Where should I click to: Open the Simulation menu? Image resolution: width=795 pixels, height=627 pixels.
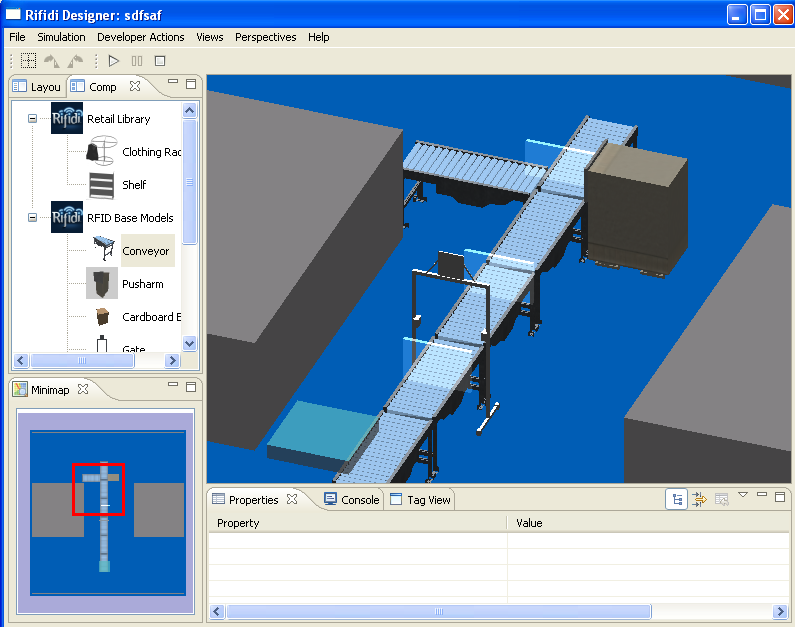[x=61, y=37]
